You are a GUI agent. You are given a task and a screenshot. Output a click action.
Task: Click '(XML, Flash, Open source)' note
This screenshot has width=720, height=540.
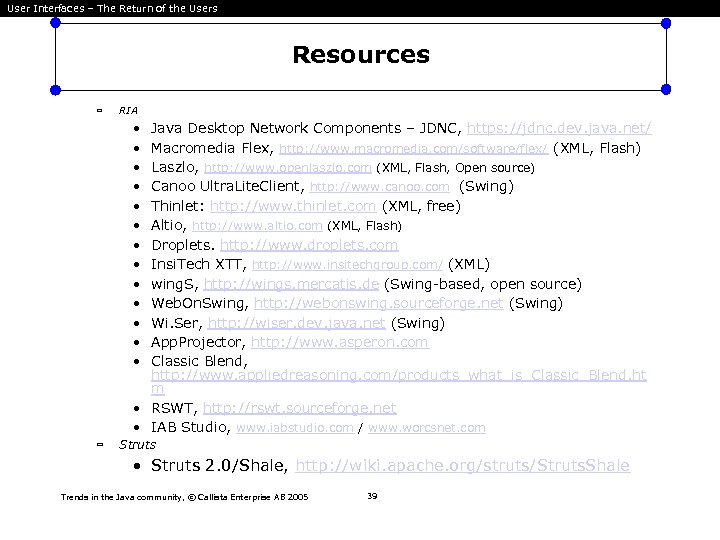pos(455,168)
